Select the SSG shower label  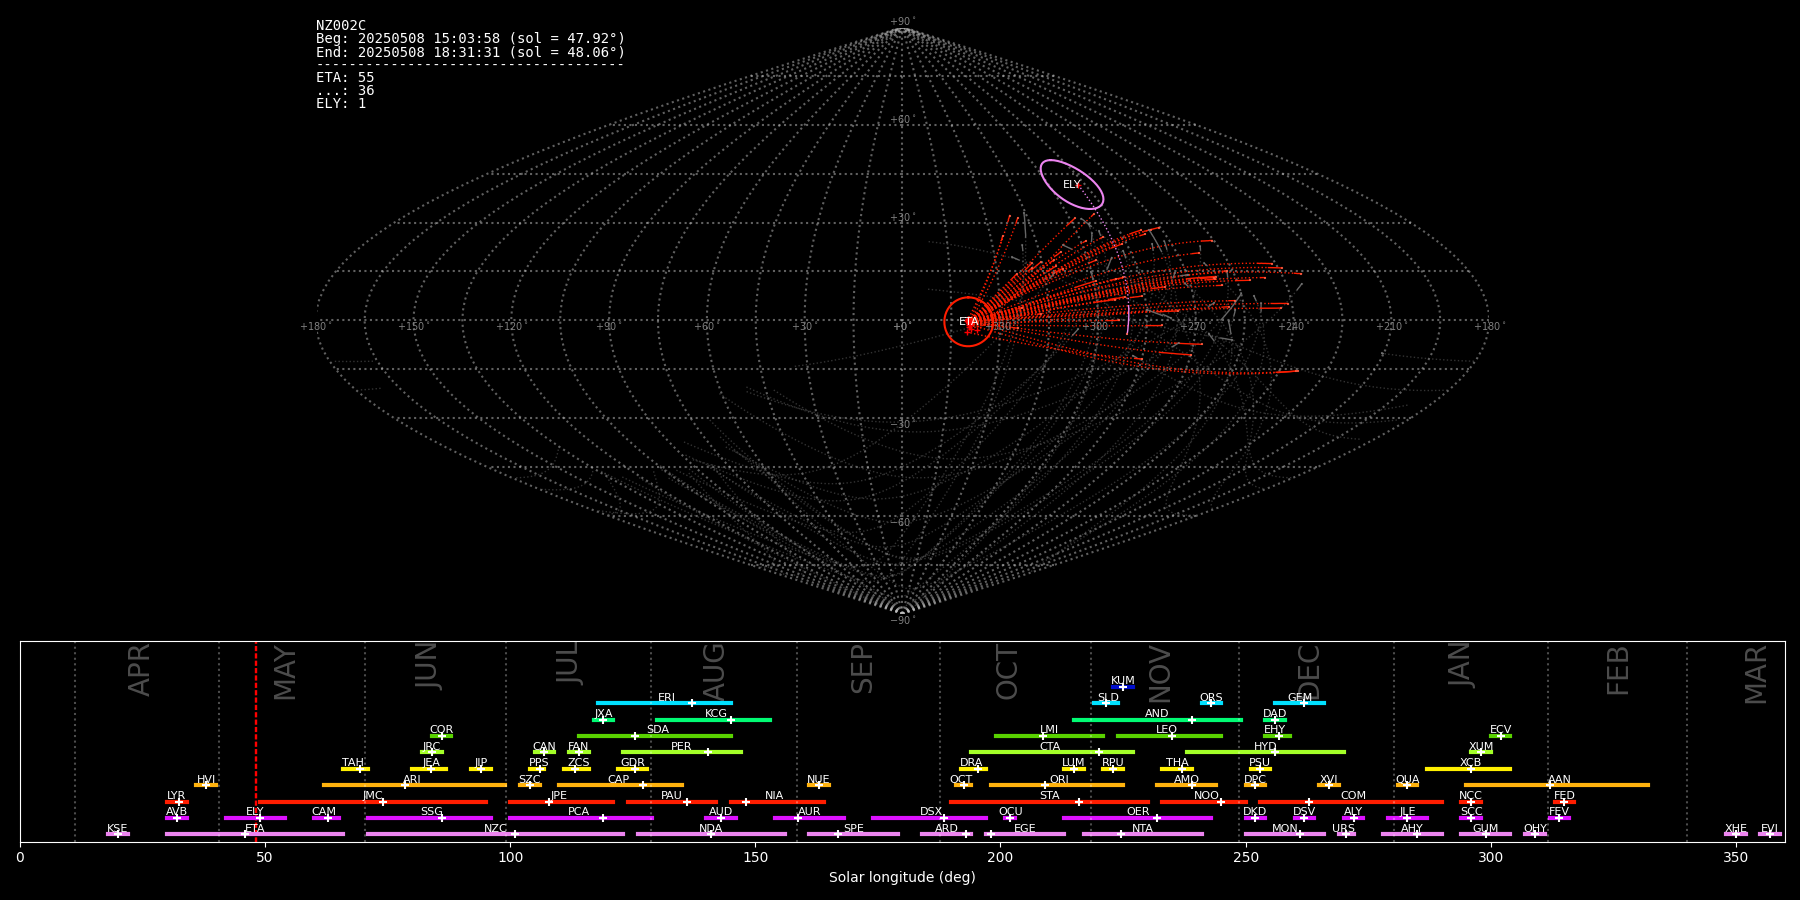click(432, 812)
